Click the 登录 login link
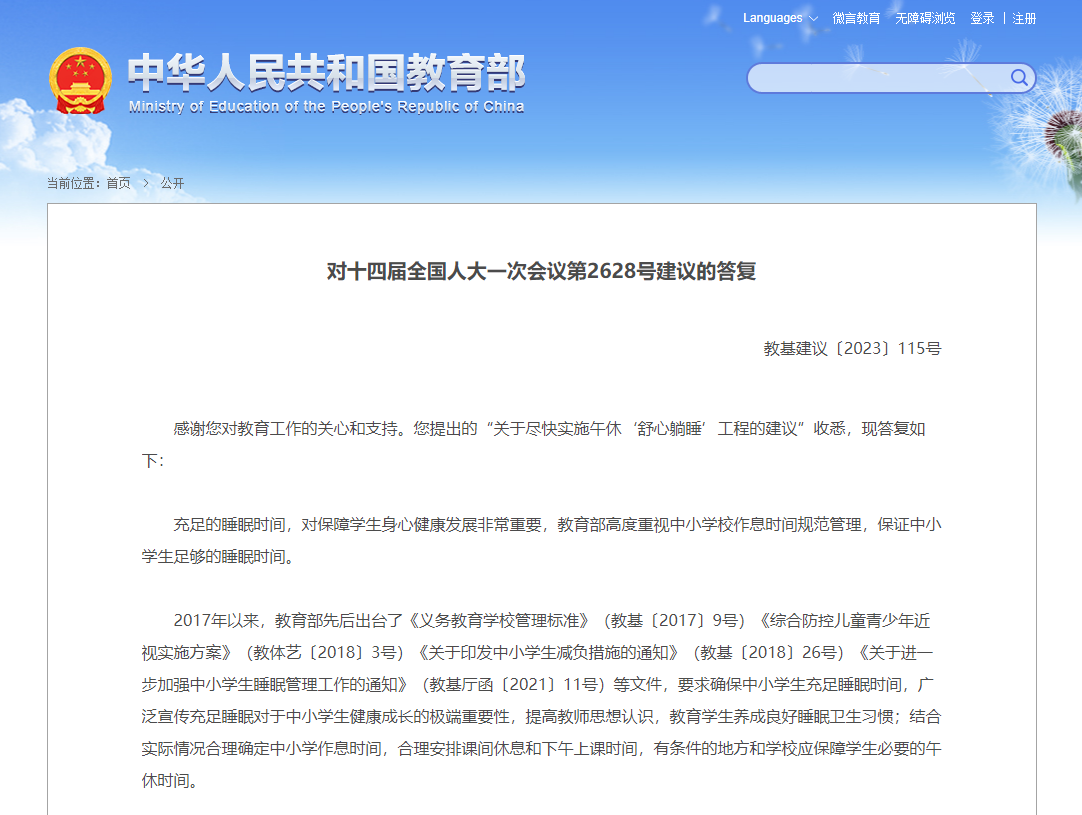The image size is (1082, 815). click(982, 18)
